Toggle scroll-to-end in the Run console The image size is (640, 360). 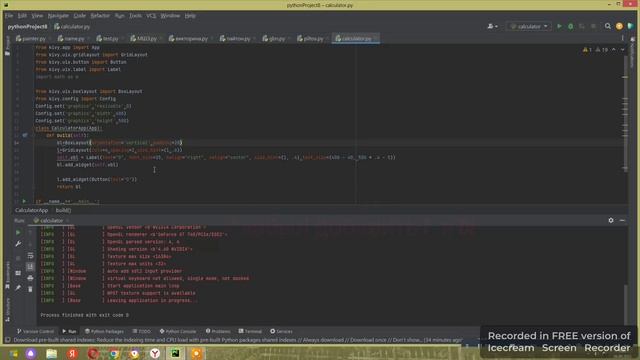(x=30, y=267)
